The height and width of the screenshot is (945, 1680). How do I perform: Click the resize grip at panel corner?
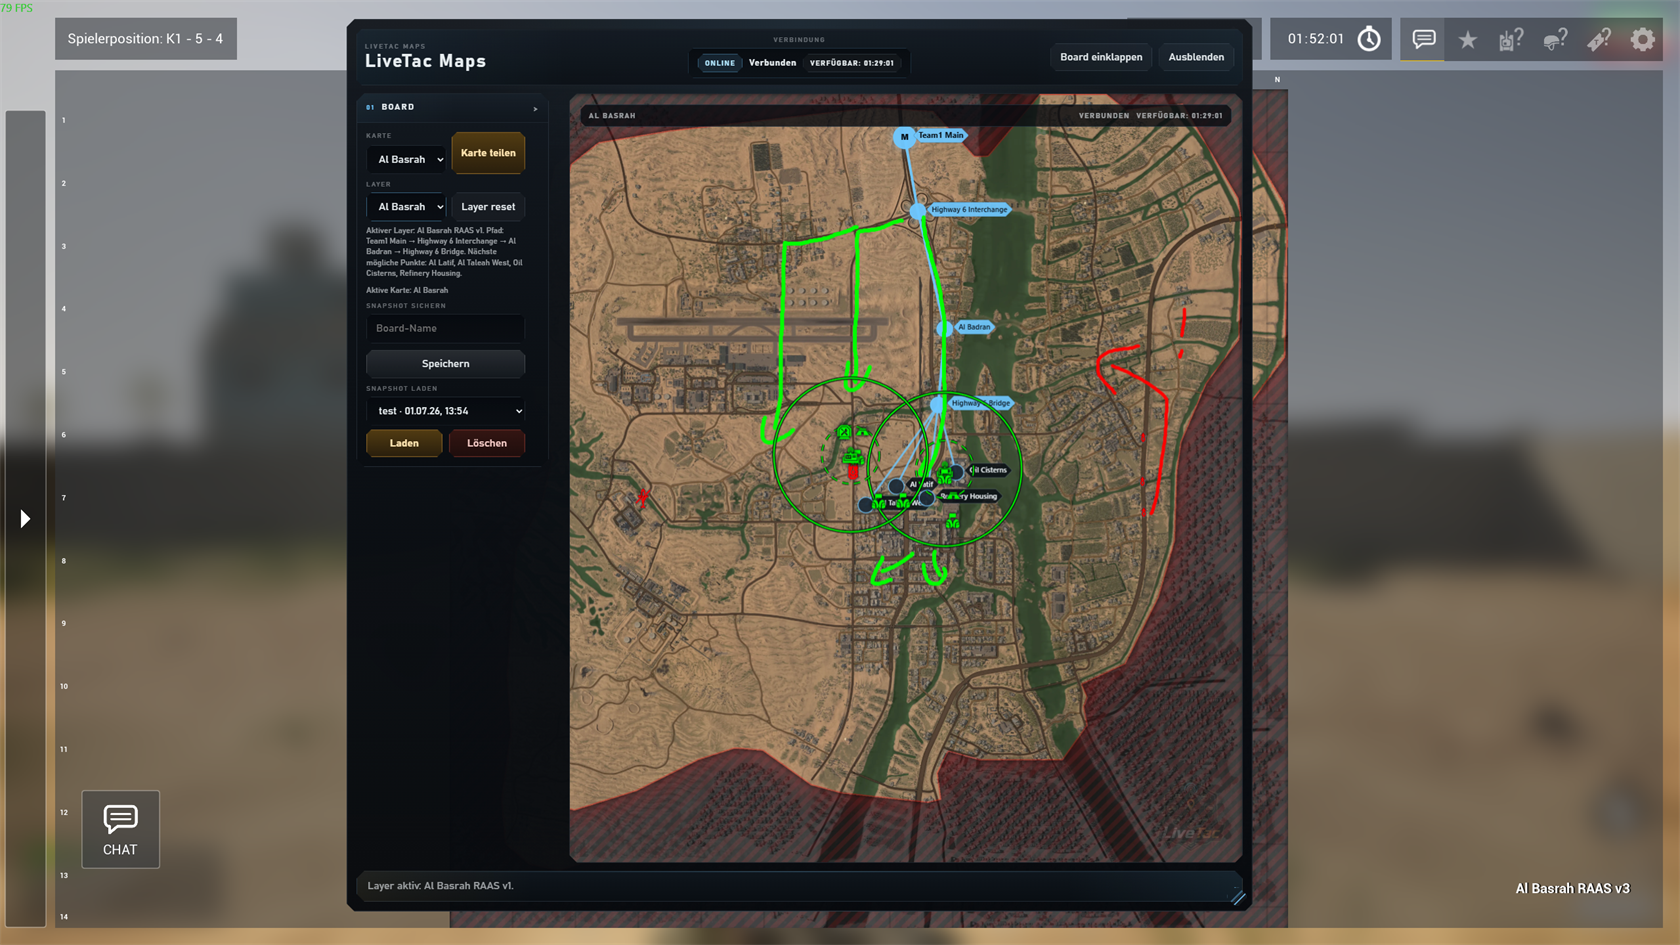coord(1237,897)
